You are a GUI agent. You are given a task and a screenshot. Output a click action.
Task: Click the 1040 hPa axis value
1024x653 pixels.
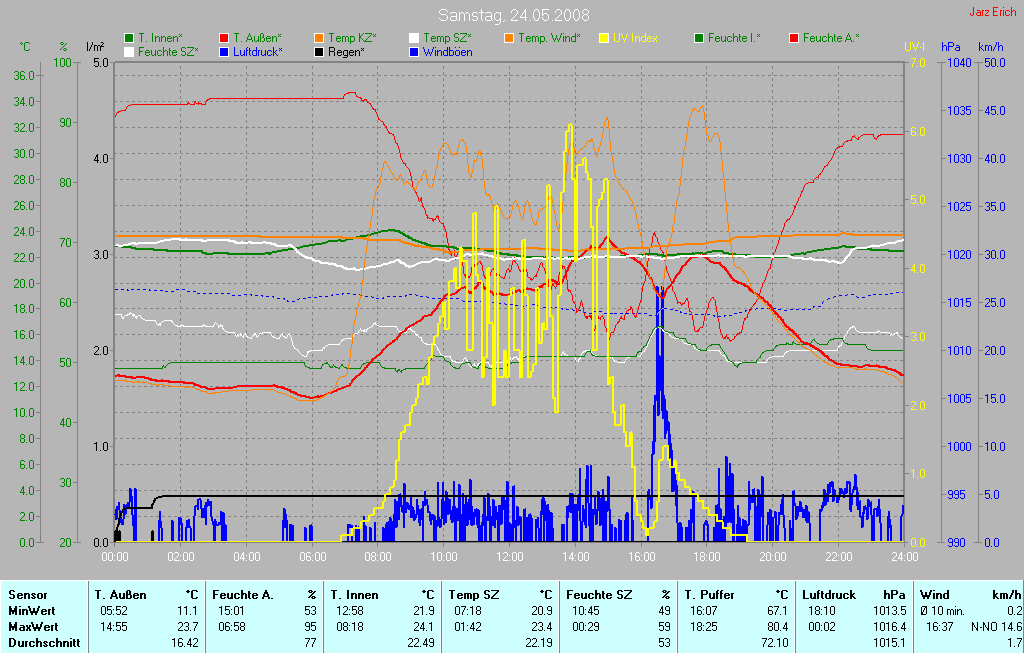[959, 63]
